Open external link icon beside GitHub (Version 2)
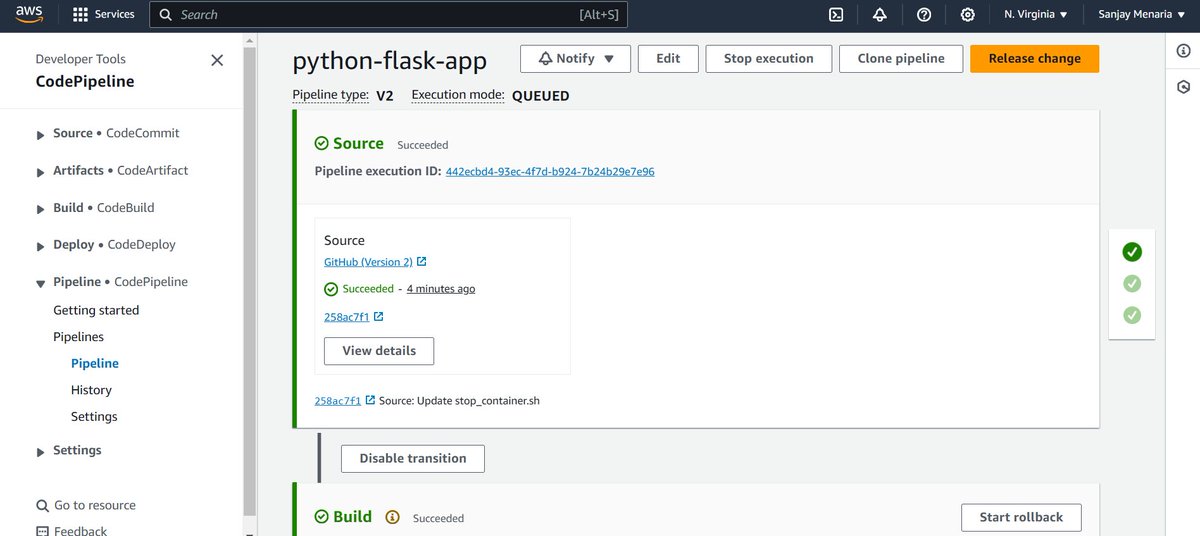 (422, 262)
